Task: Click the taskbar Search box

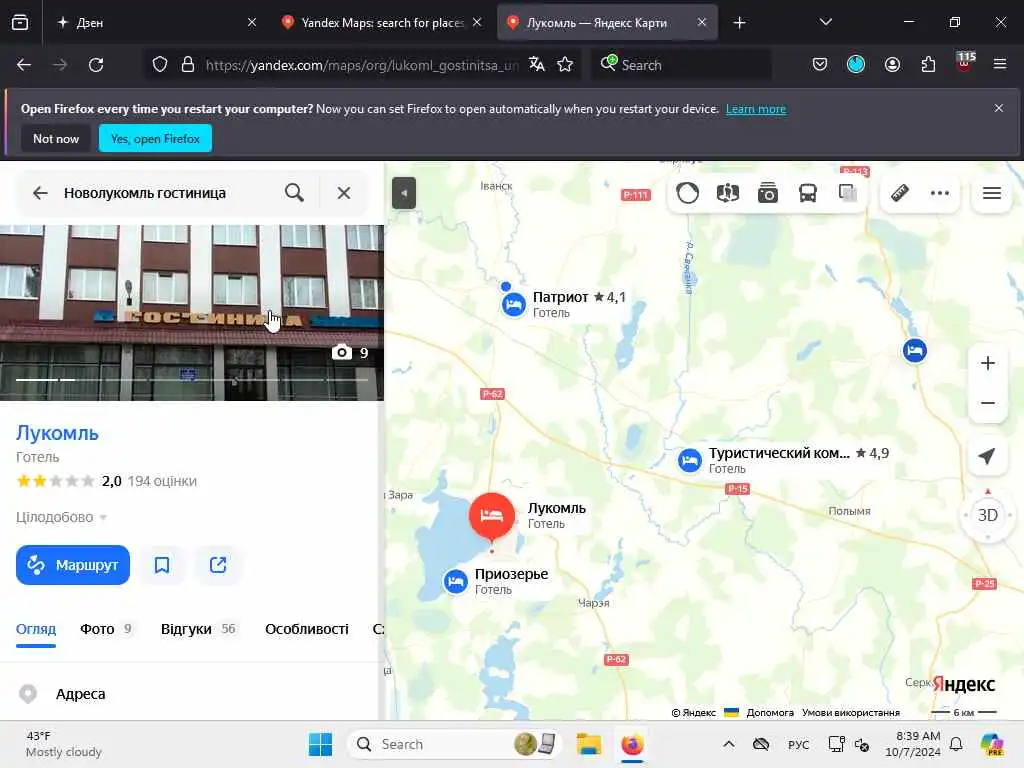Action: [x=455, y=744]
